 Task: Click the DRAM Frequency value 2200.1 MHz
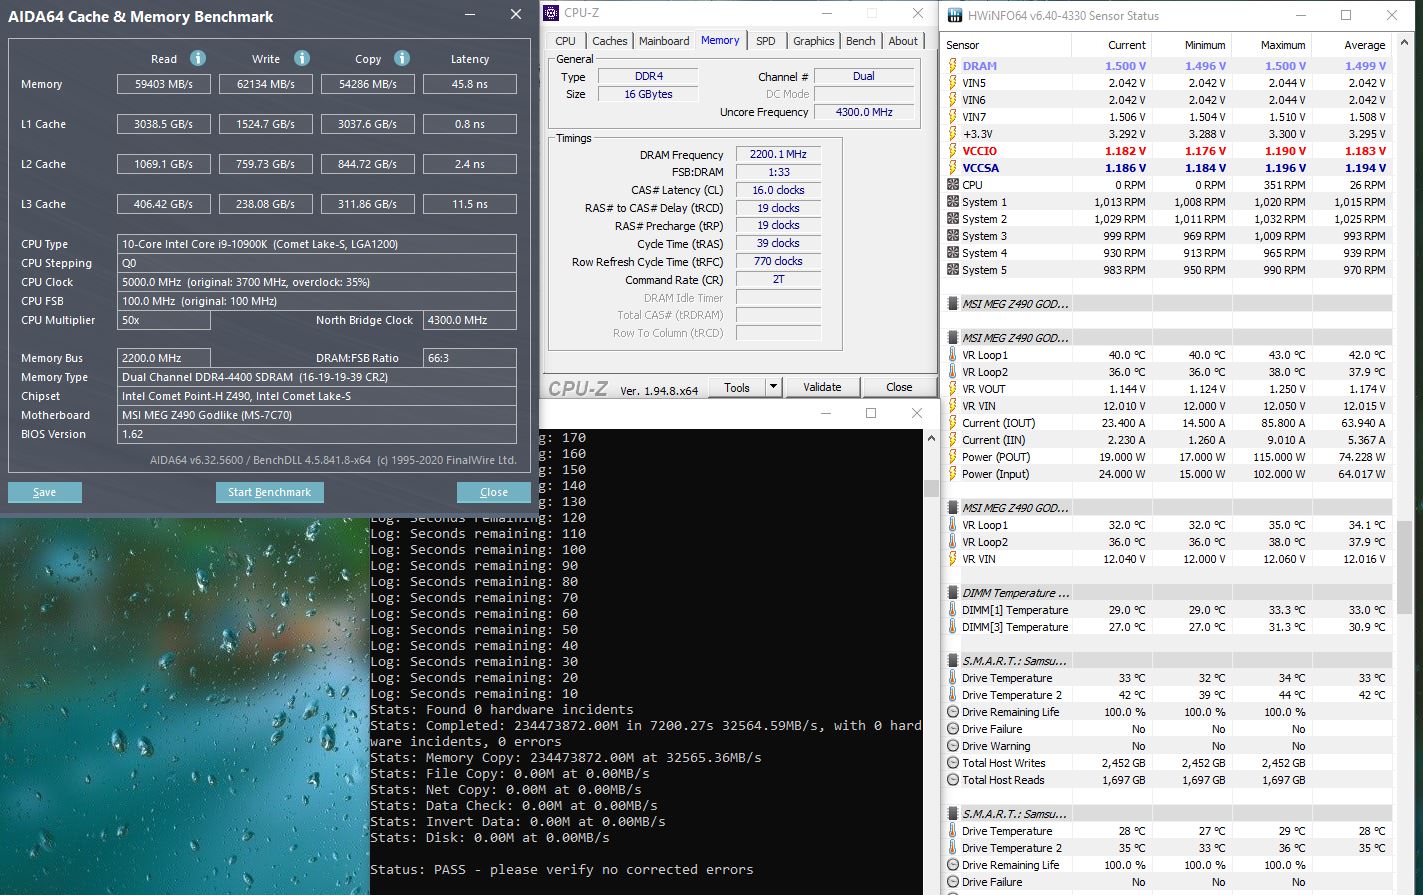(x=778, y=154)
